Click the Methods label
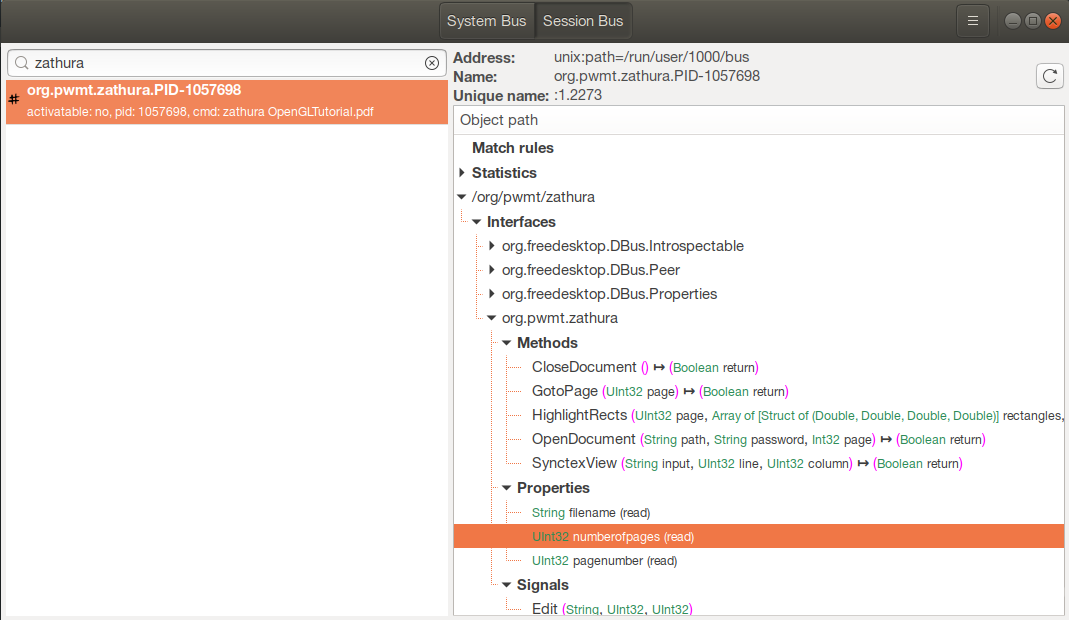 [x=547, y=342]
